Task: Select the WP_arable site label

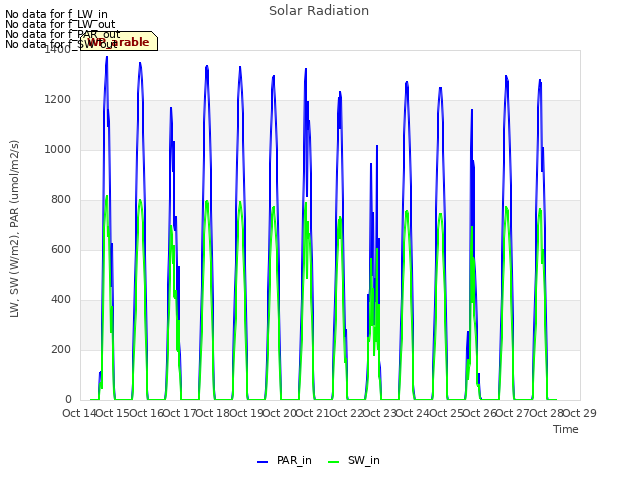Action: (x=119, y=42)
